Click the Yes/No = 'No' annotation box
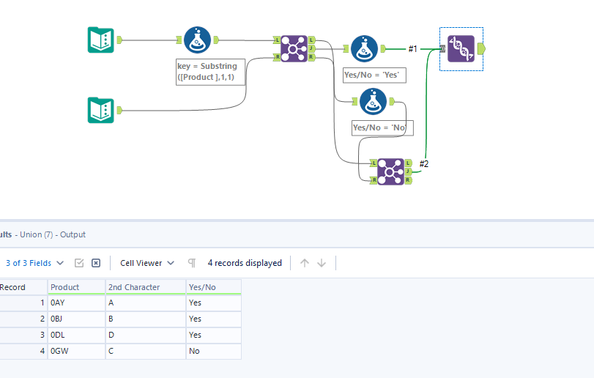The width and height of the screenshot is (594, 378). tap(382, 128)
